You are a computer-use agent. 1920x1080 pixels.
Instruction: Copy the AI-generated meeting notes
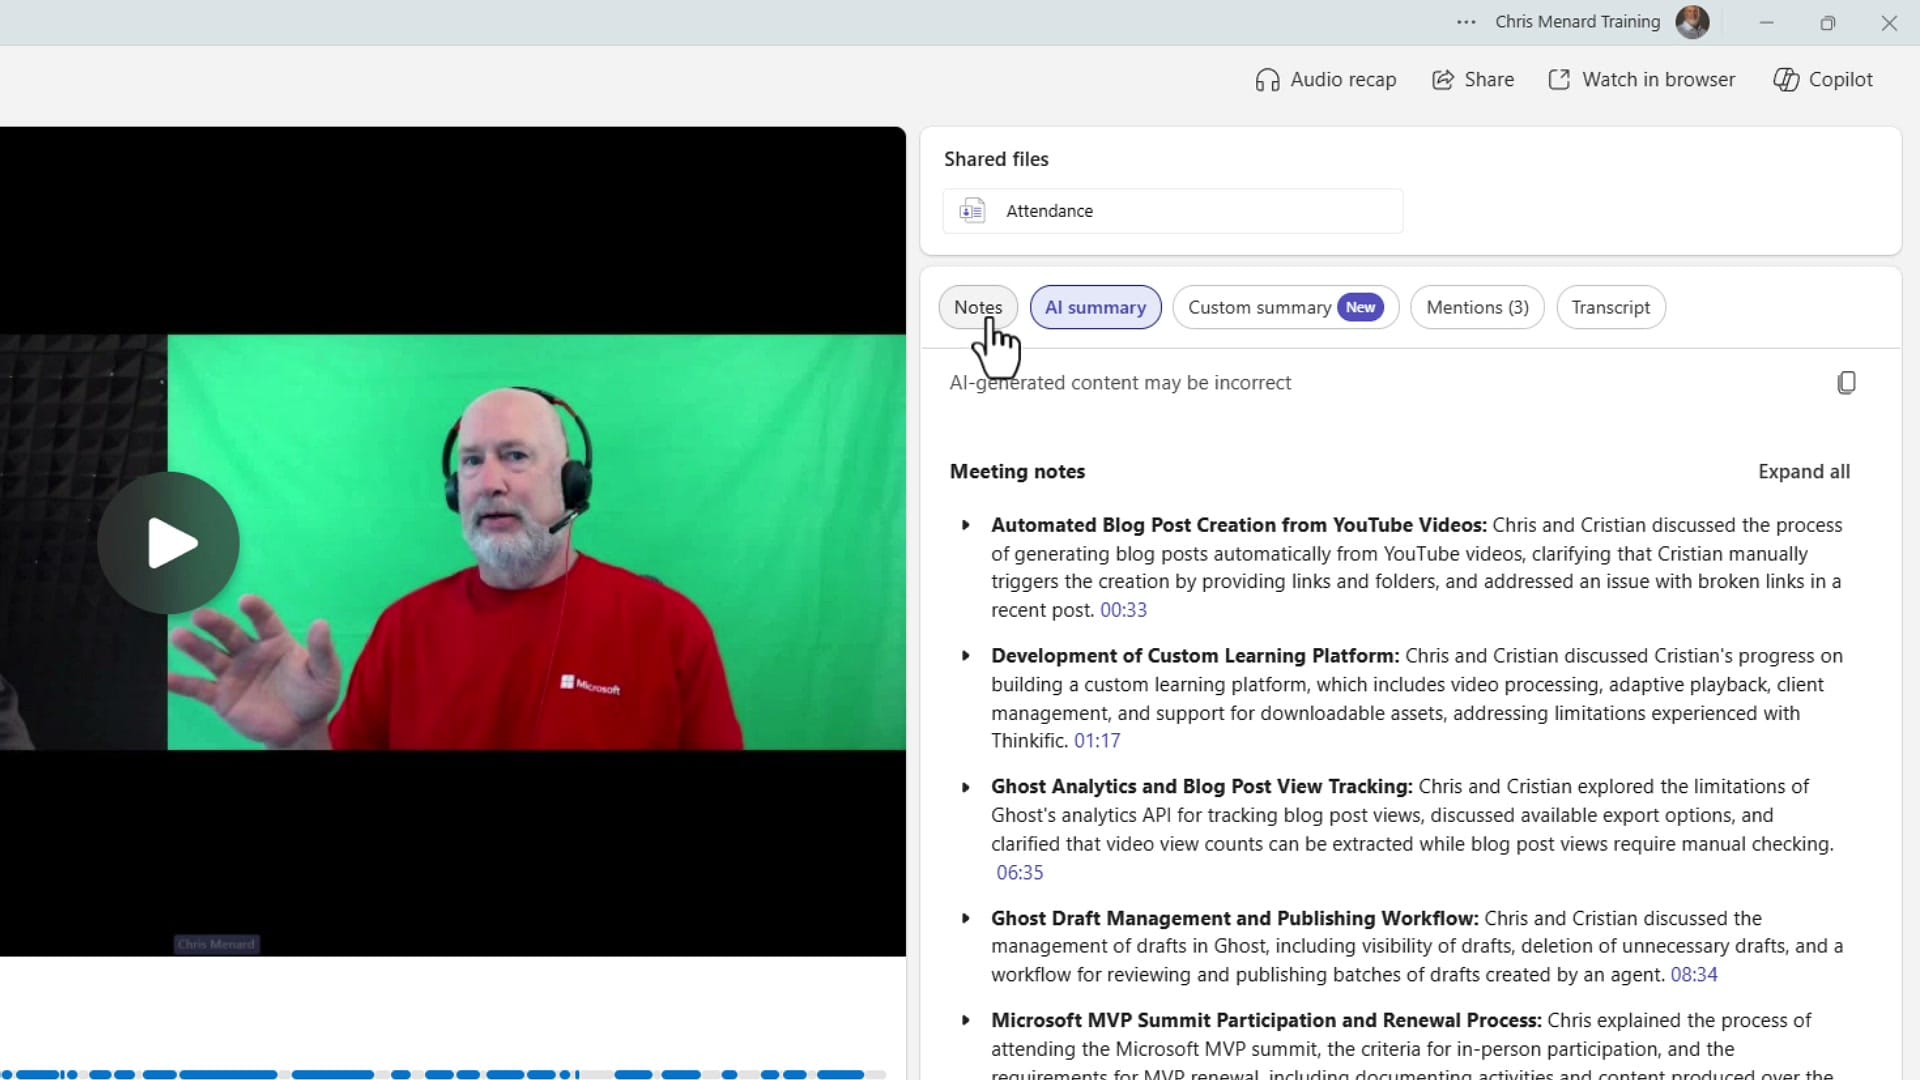pos(1846,382)
